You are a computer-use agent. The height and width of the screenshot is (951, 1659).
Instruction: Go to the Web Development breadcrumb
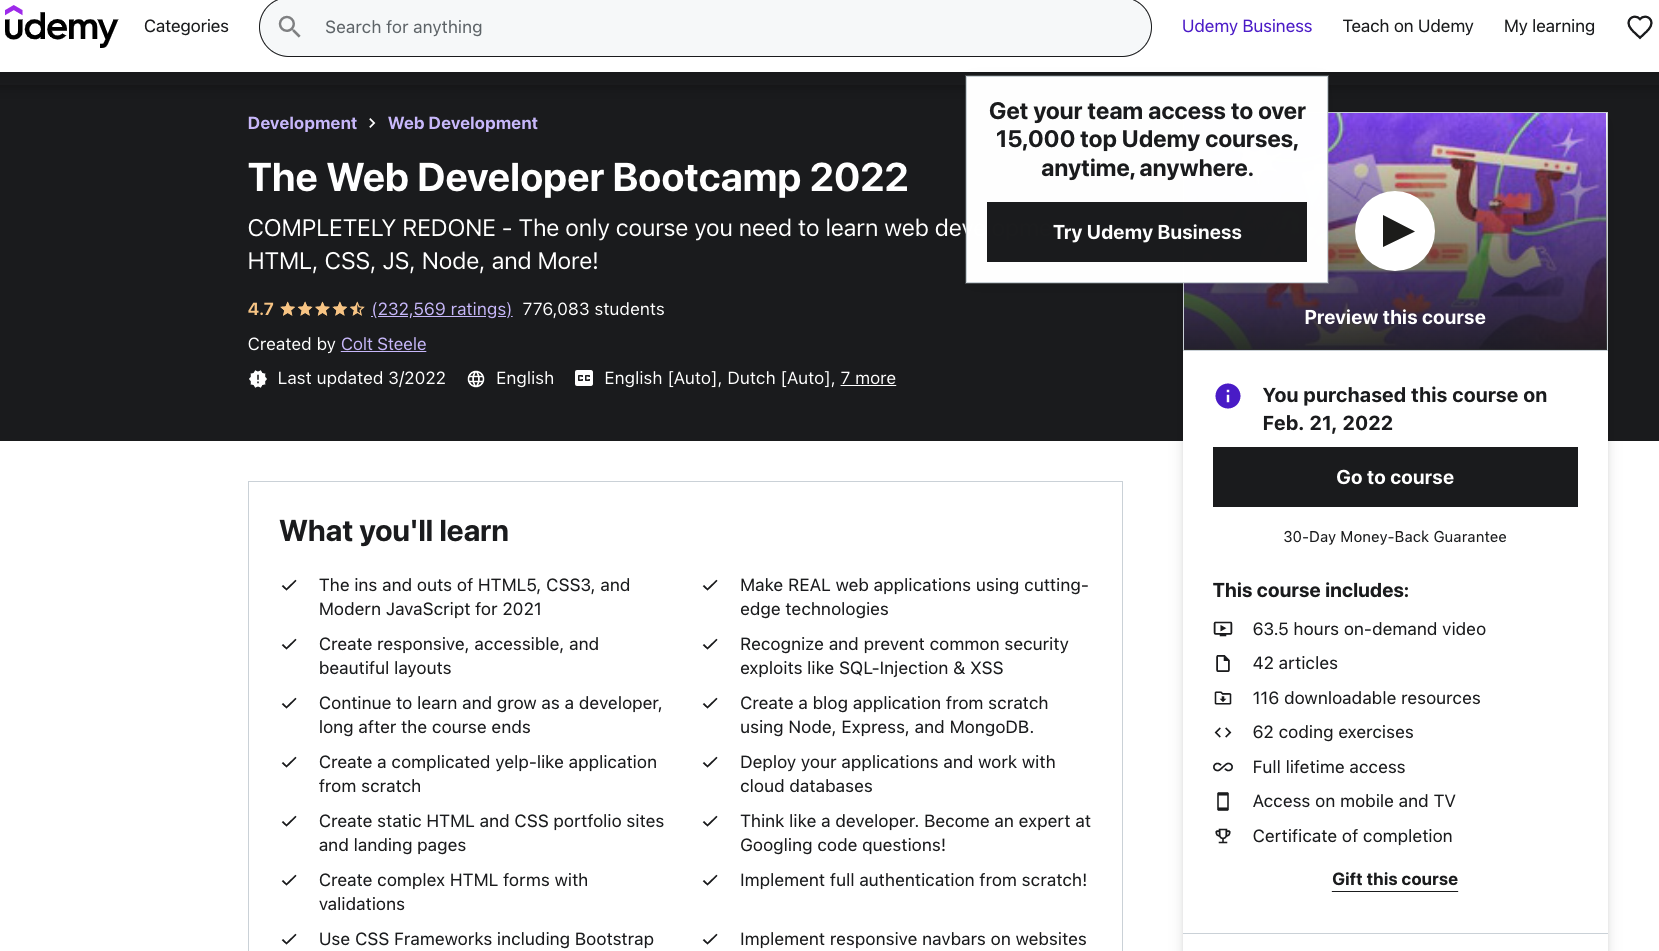coord(463,123)
